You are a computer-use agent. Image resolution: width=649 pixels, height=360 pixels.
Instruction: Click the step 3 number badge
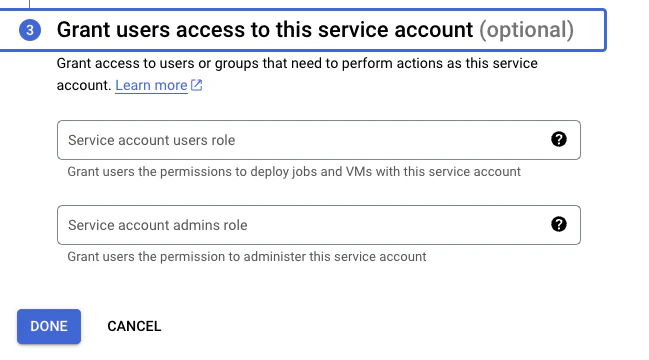coord(30,30)
